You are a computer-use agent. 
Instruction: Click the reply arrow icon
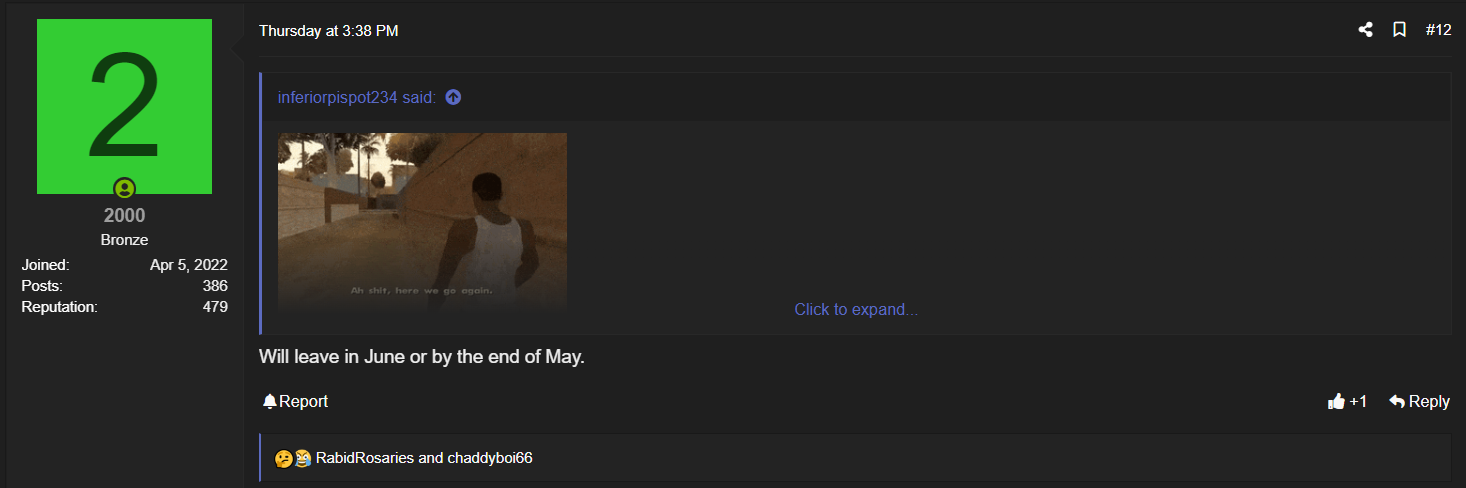click(x=1397, y=401)
